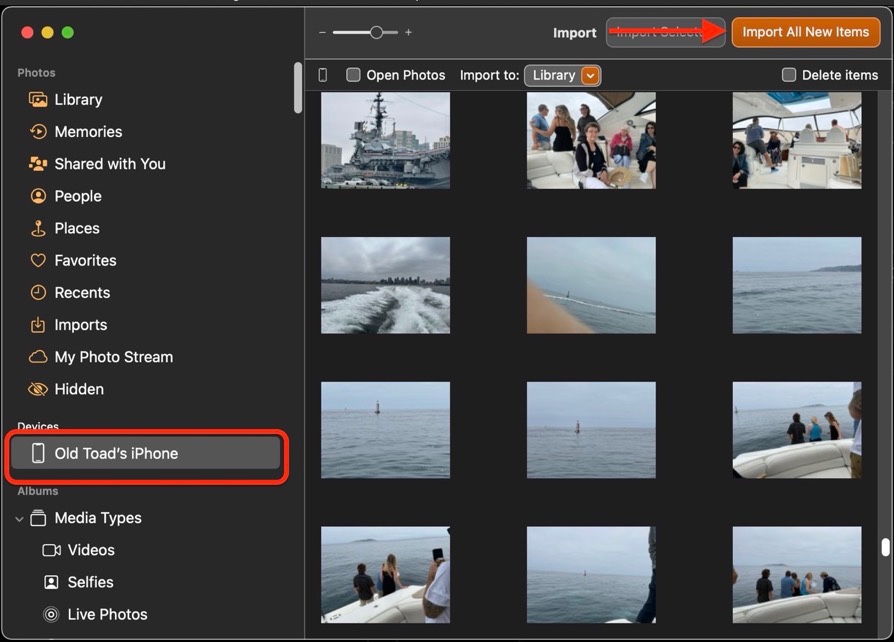
Task: Show the Hidden album
Action: point(79,389)
